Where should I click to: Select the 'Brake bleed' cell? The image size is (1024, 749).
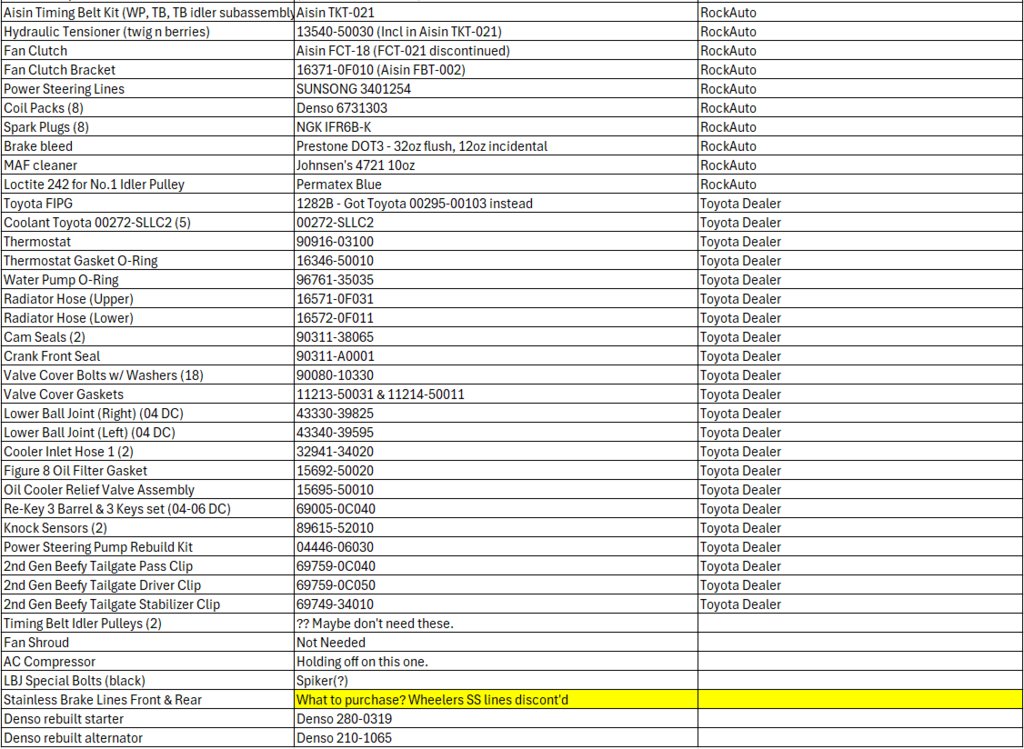click(148, 146)
